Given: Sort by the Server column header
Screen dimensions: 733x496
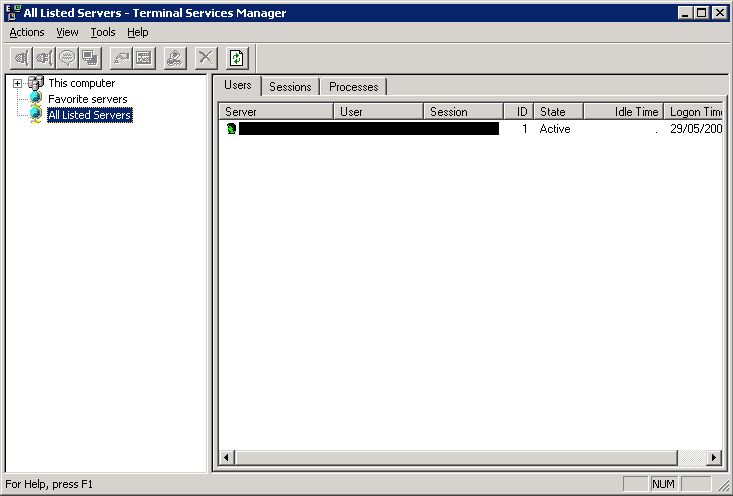Looking at the screenshot, I should [x=276, y=112].
